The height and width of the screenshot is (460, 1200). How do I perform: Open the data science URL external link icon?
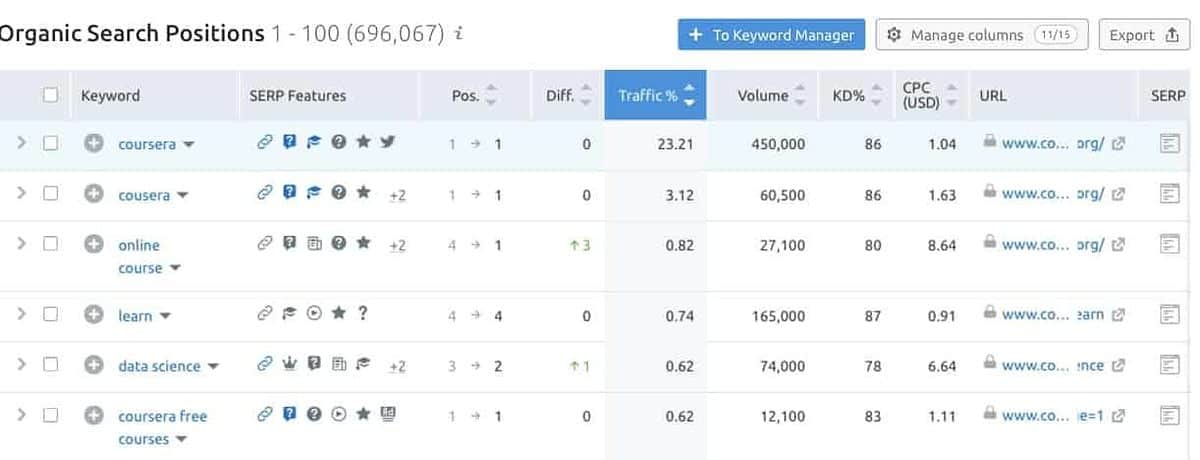pyautogui.click(x=1119, y=367)
